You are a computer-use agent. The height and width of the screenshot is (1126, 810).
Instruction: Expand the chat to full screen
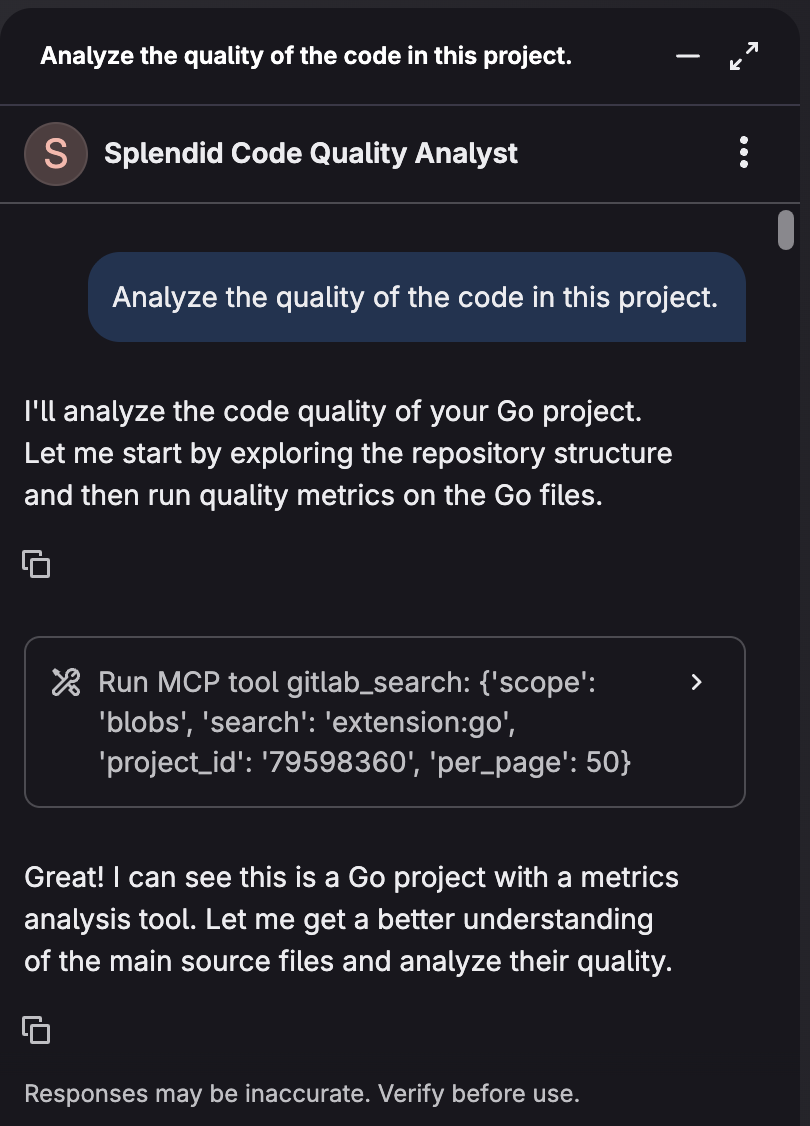coord(744,56)
